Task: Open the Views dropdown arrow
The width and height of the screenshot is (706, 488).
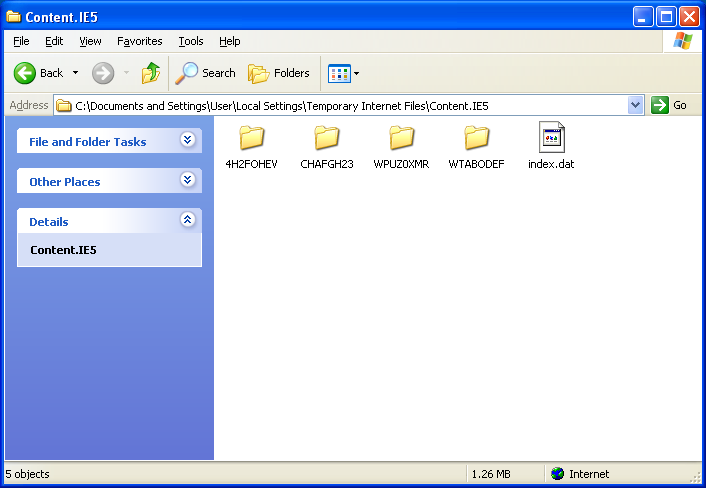Action: [x=357, y=73]
